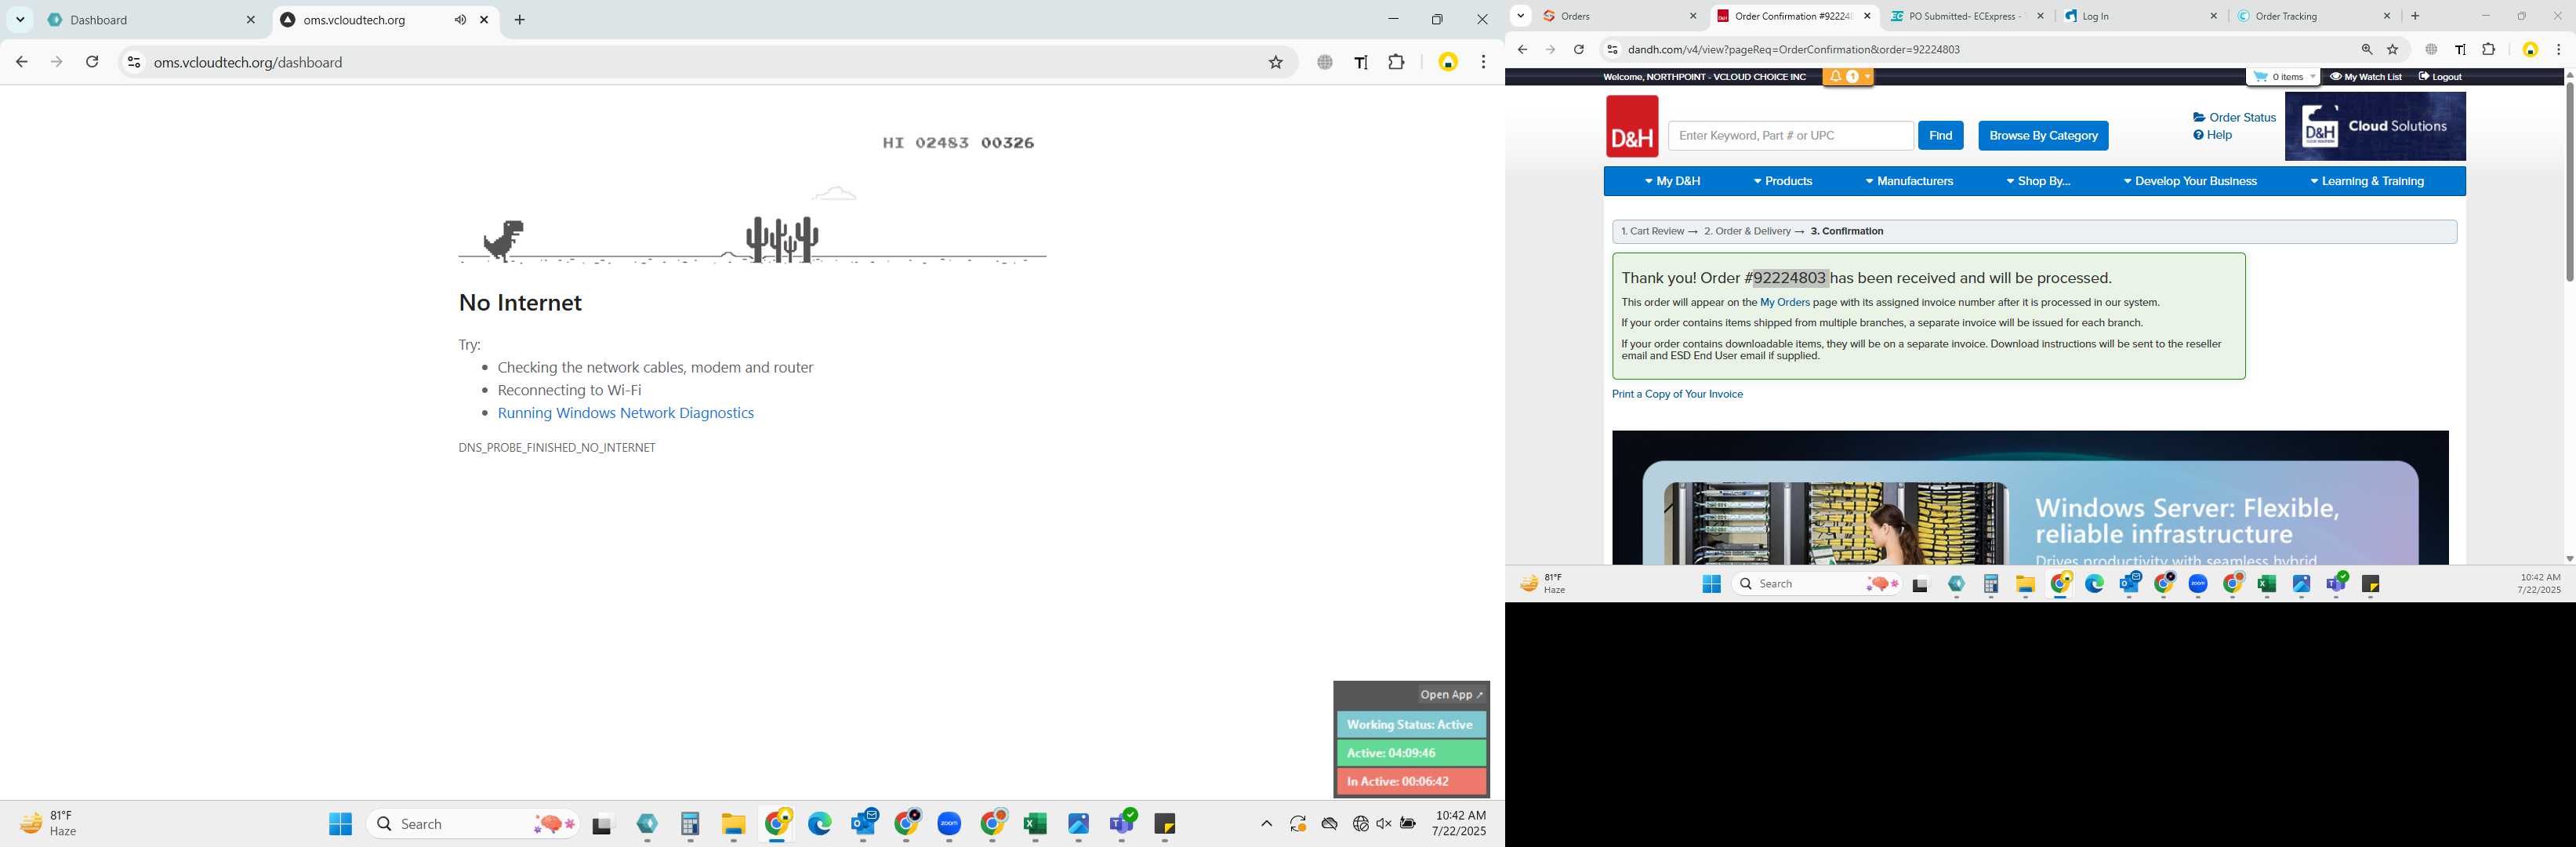Open profile avatar in left Chrome window
Image resolution: width=2576 pixels, height=847 pixels.
pos(1448,62)
